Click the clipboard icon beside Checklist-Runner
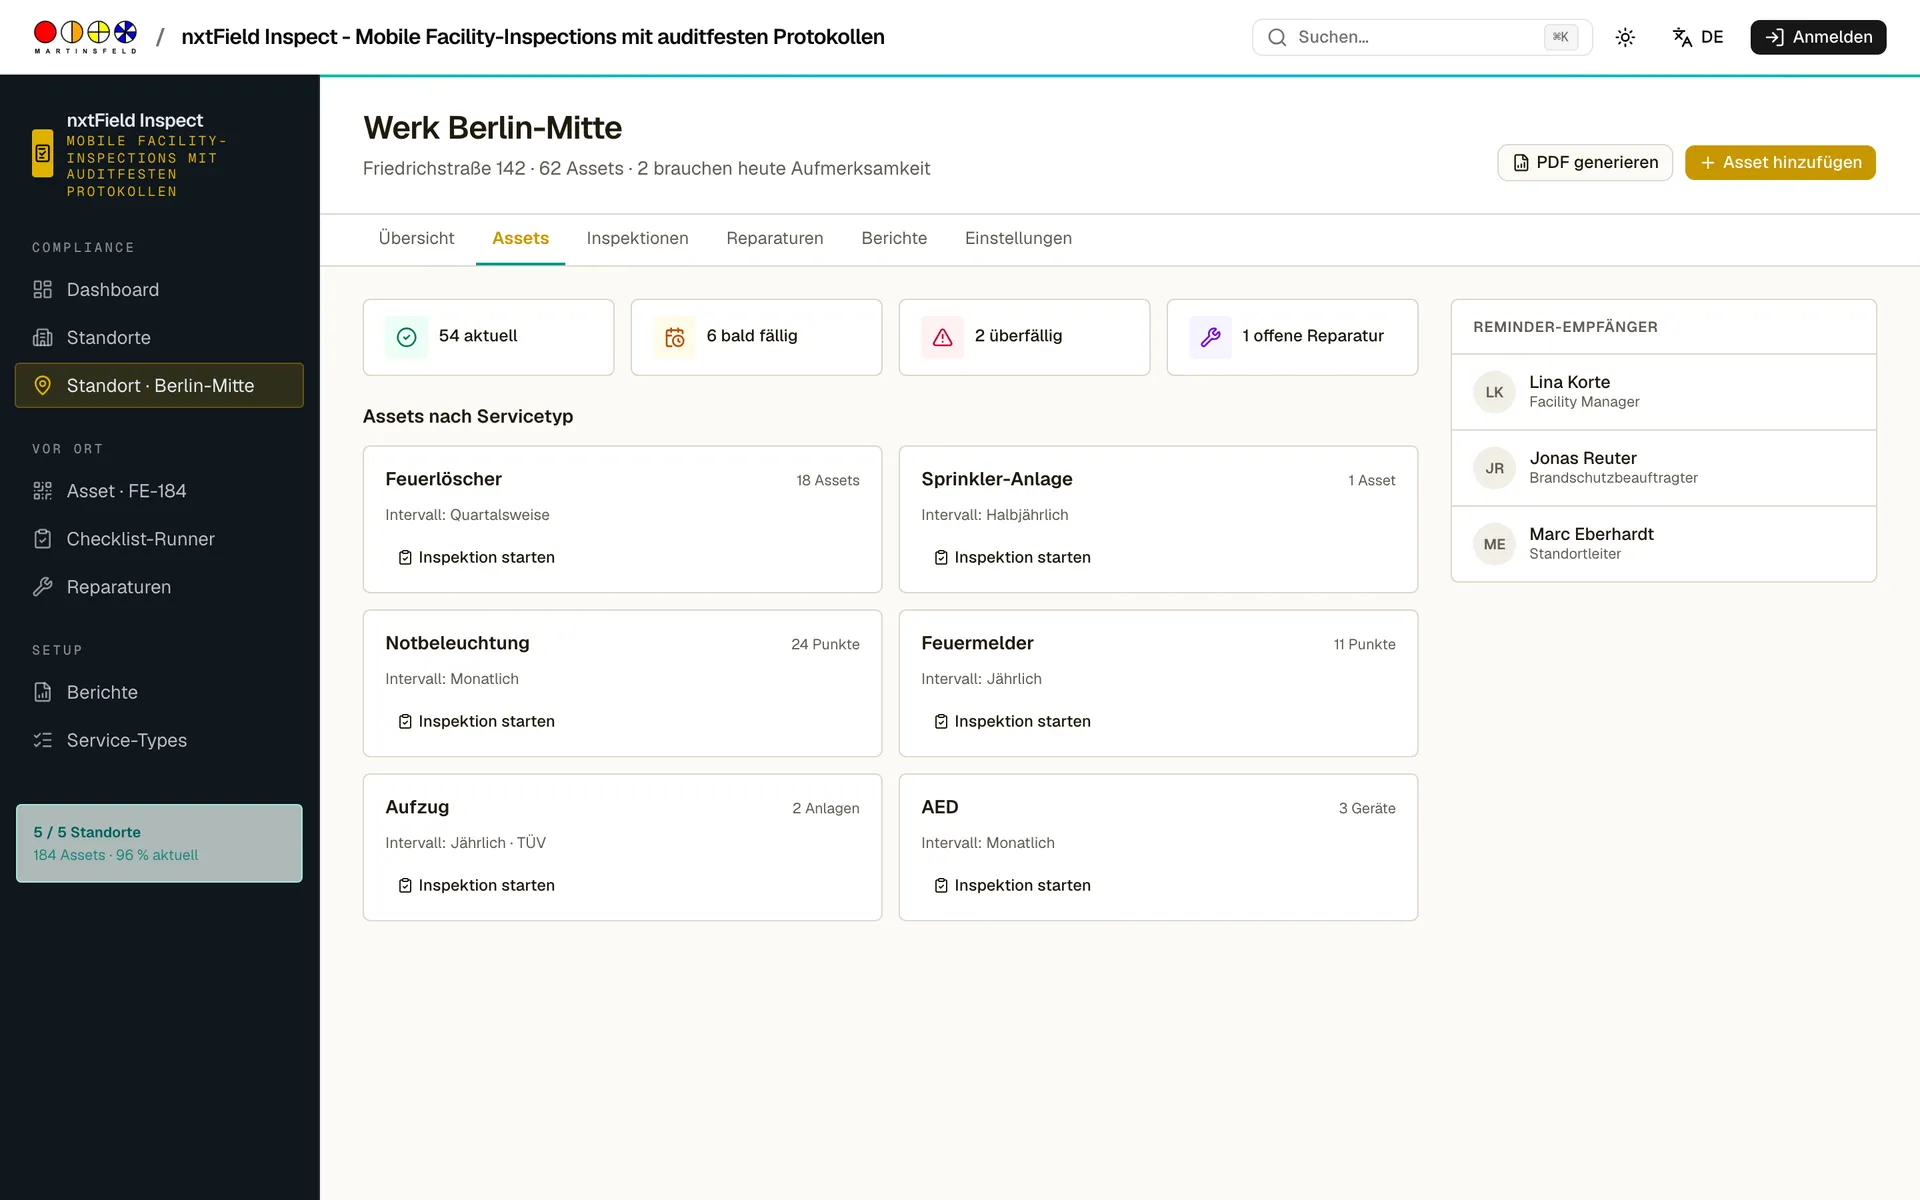Screen dimensions: 1920x1200 pyautogui.click(x=42, y=539)
